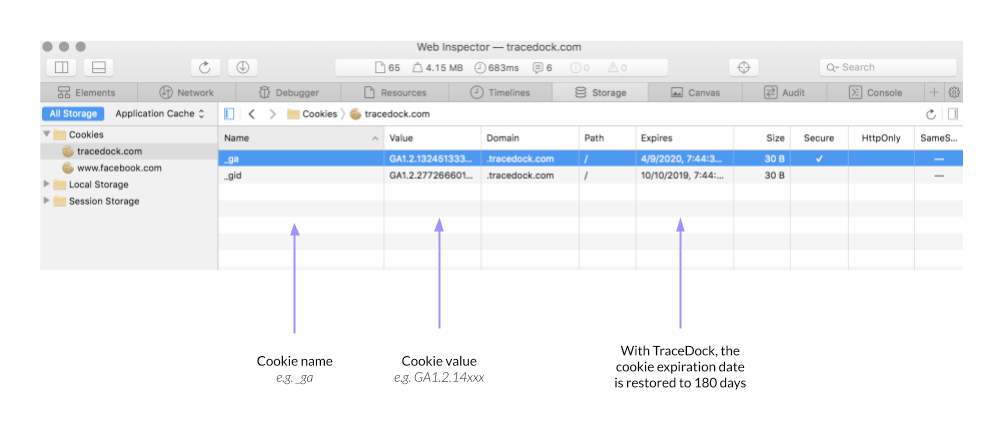Open the Console tab

pos(875,92)
